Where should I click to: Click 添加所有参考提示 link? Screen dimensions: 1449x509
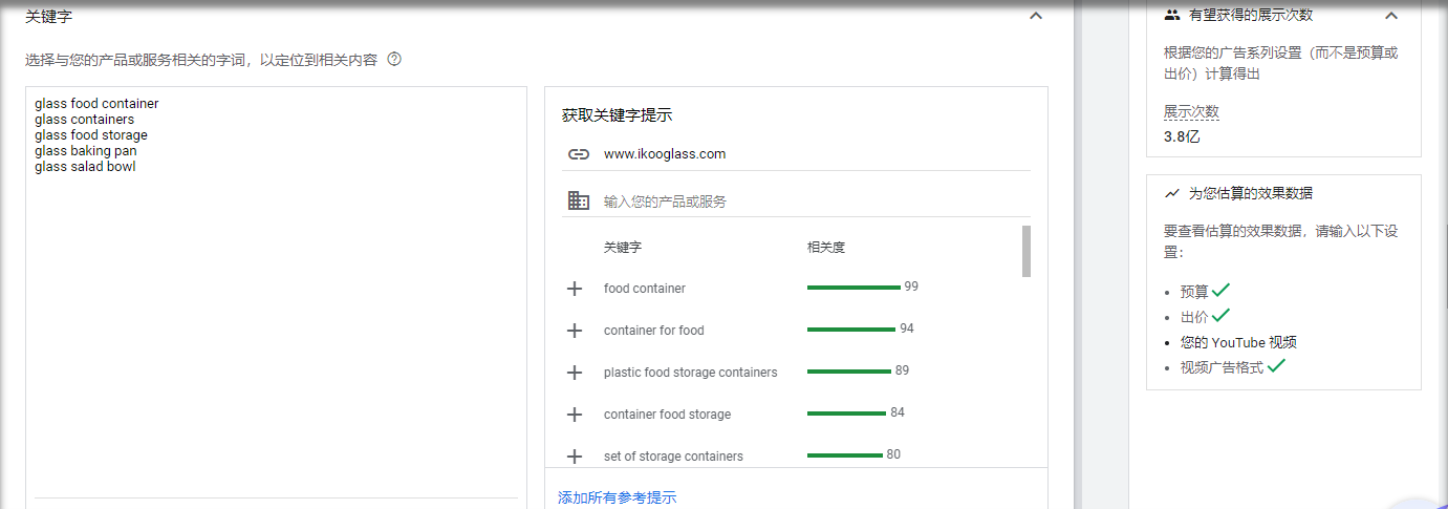pos(616,498)
